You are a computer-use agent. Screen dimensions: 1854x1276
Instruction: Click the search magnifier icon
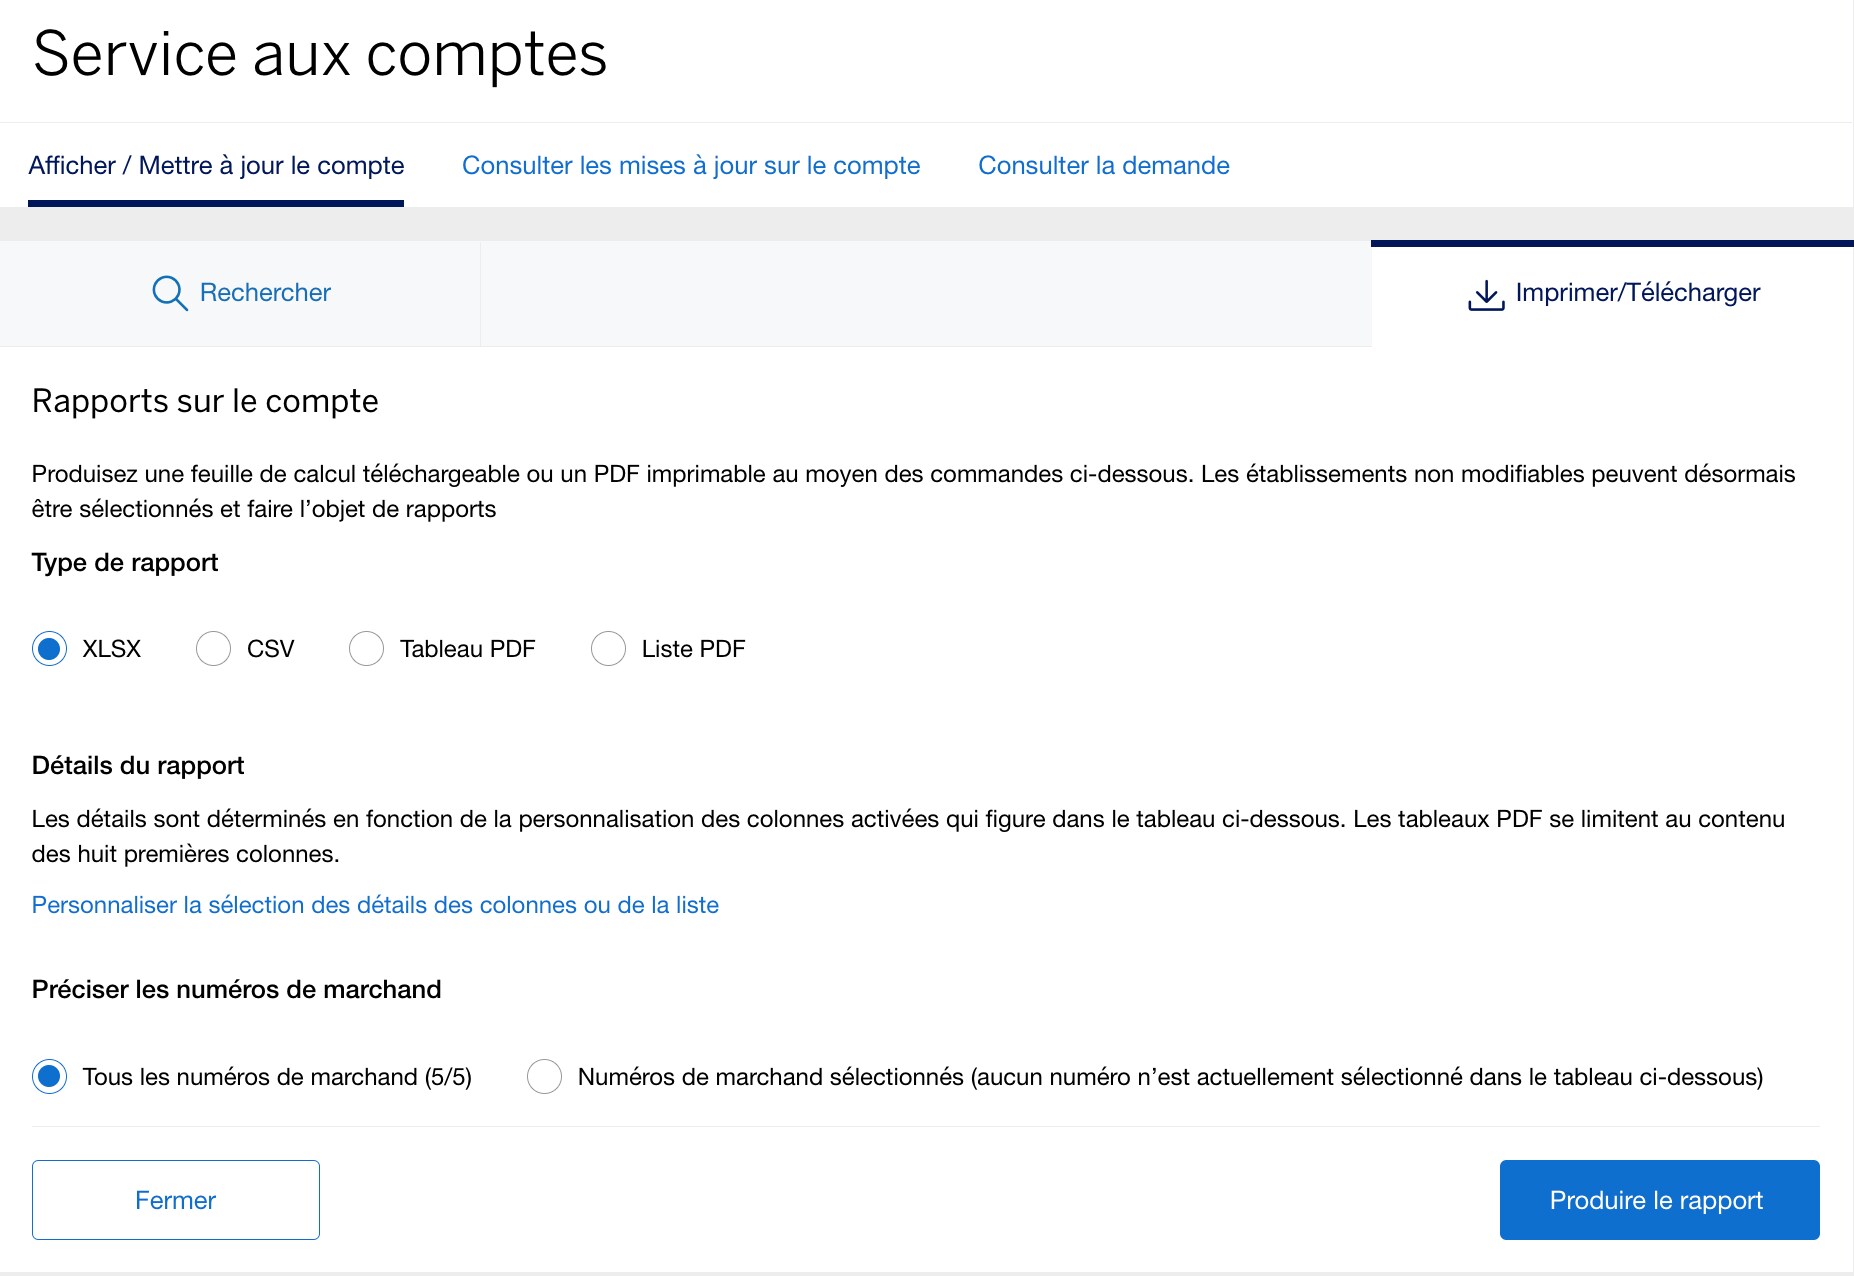coord(168,292)
